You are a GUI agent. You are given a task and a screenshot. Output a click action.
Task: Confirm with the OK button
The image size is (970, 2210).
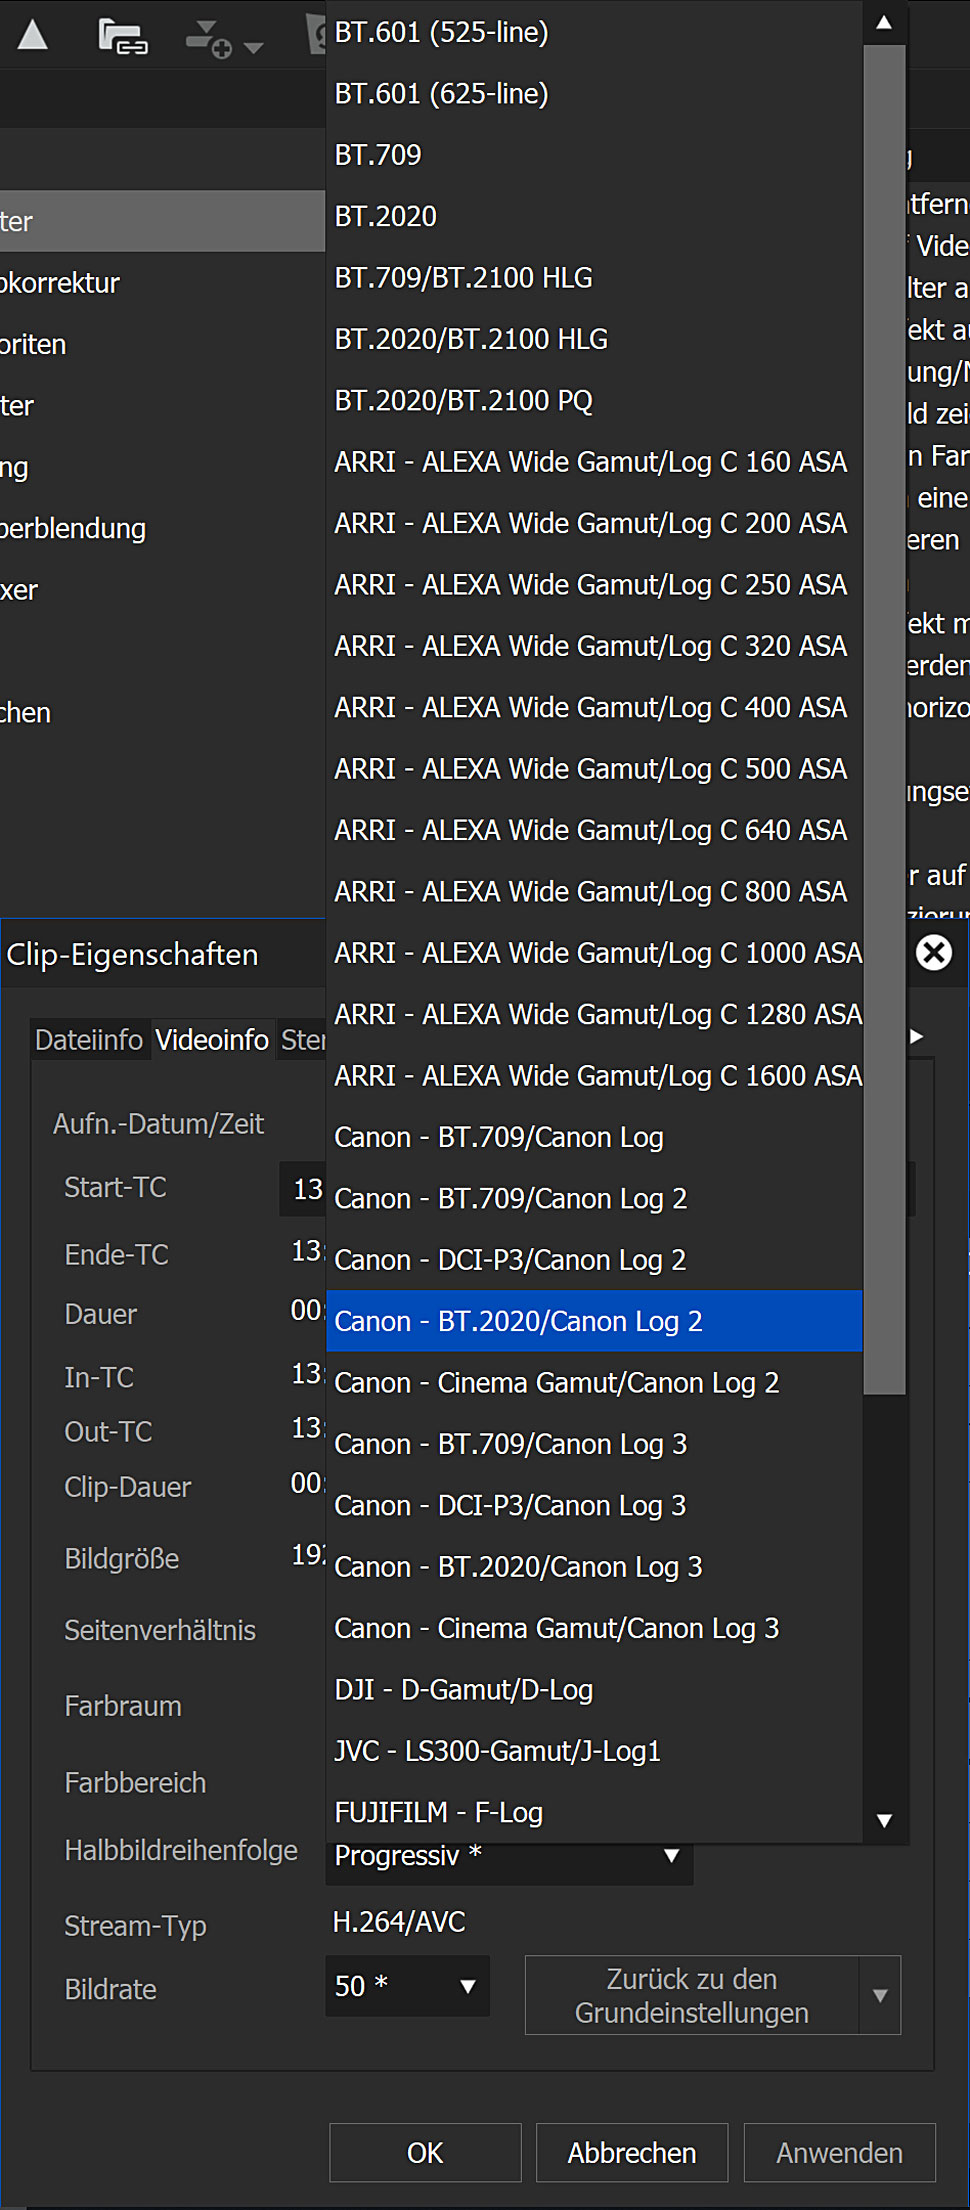pos(425,2153)
